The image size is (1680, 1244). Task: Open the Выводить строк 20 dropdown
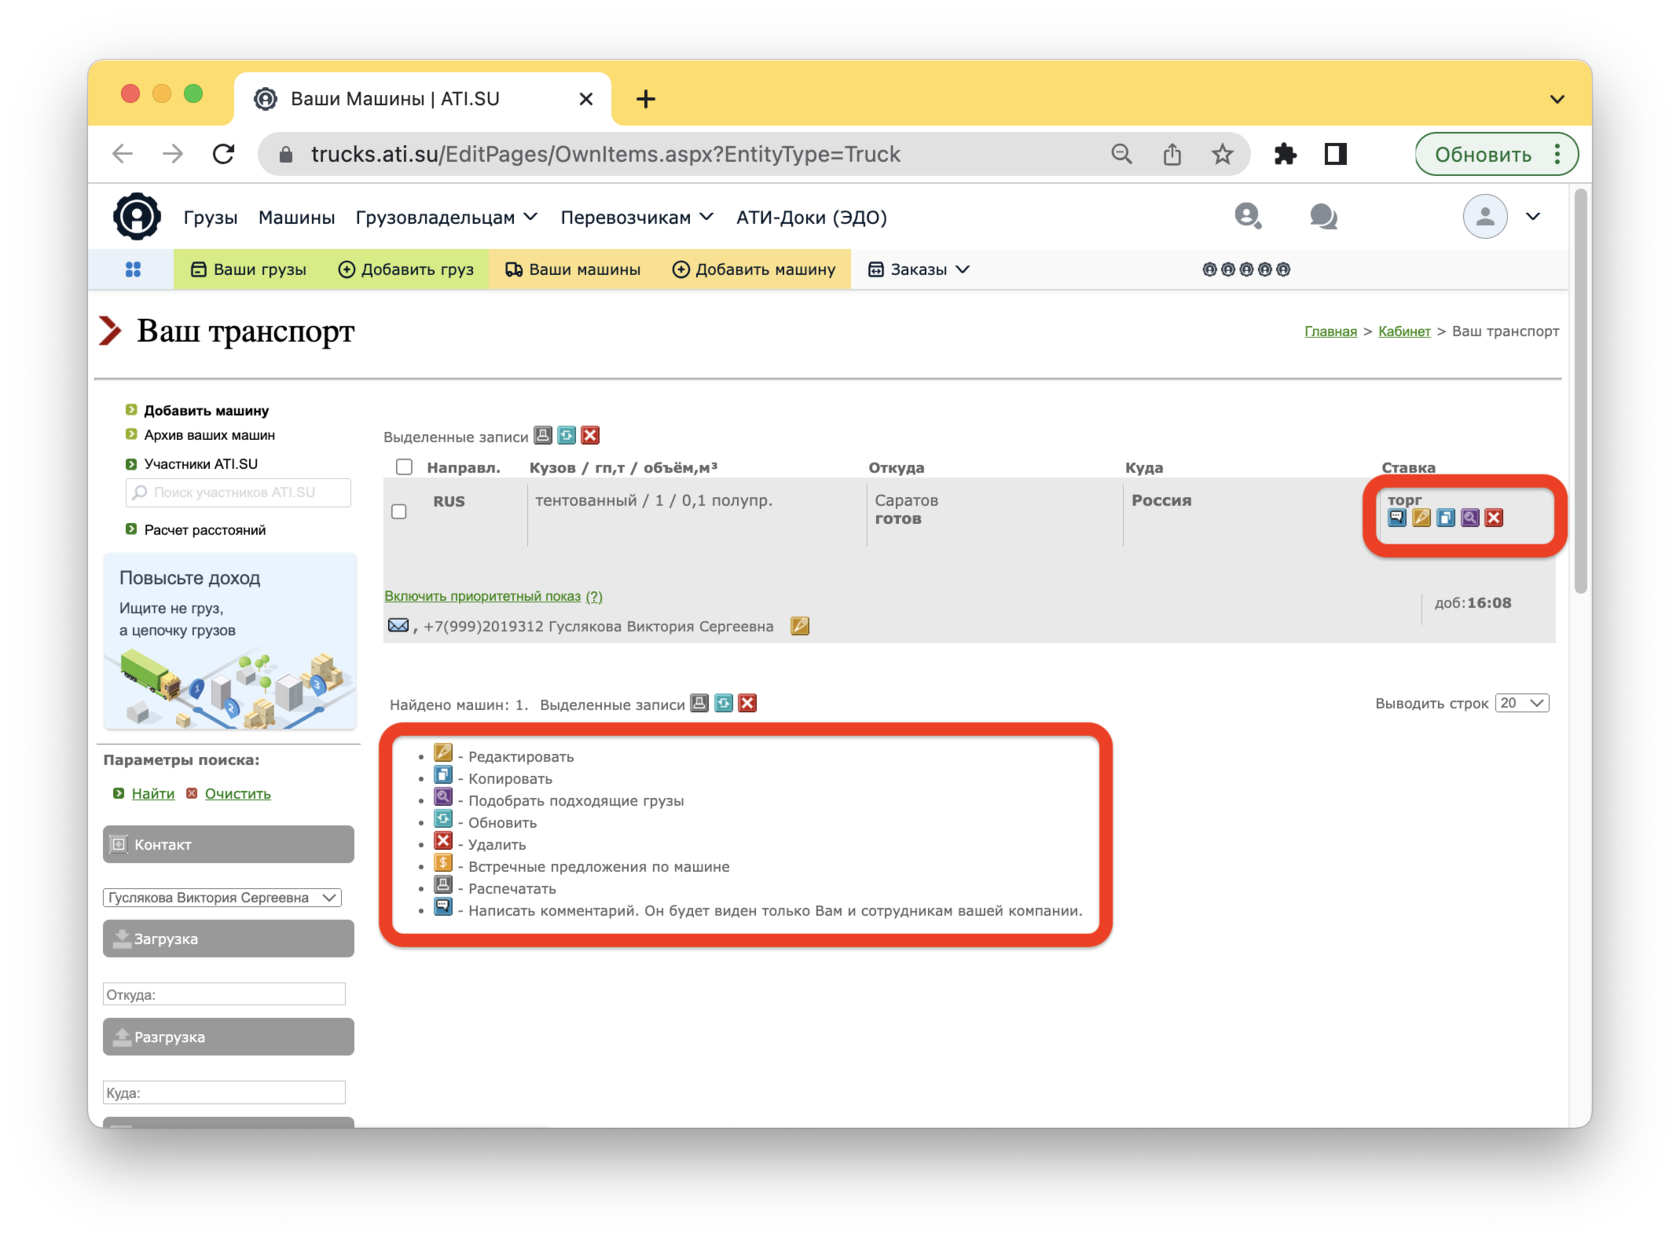click(x=1522, y=703)
